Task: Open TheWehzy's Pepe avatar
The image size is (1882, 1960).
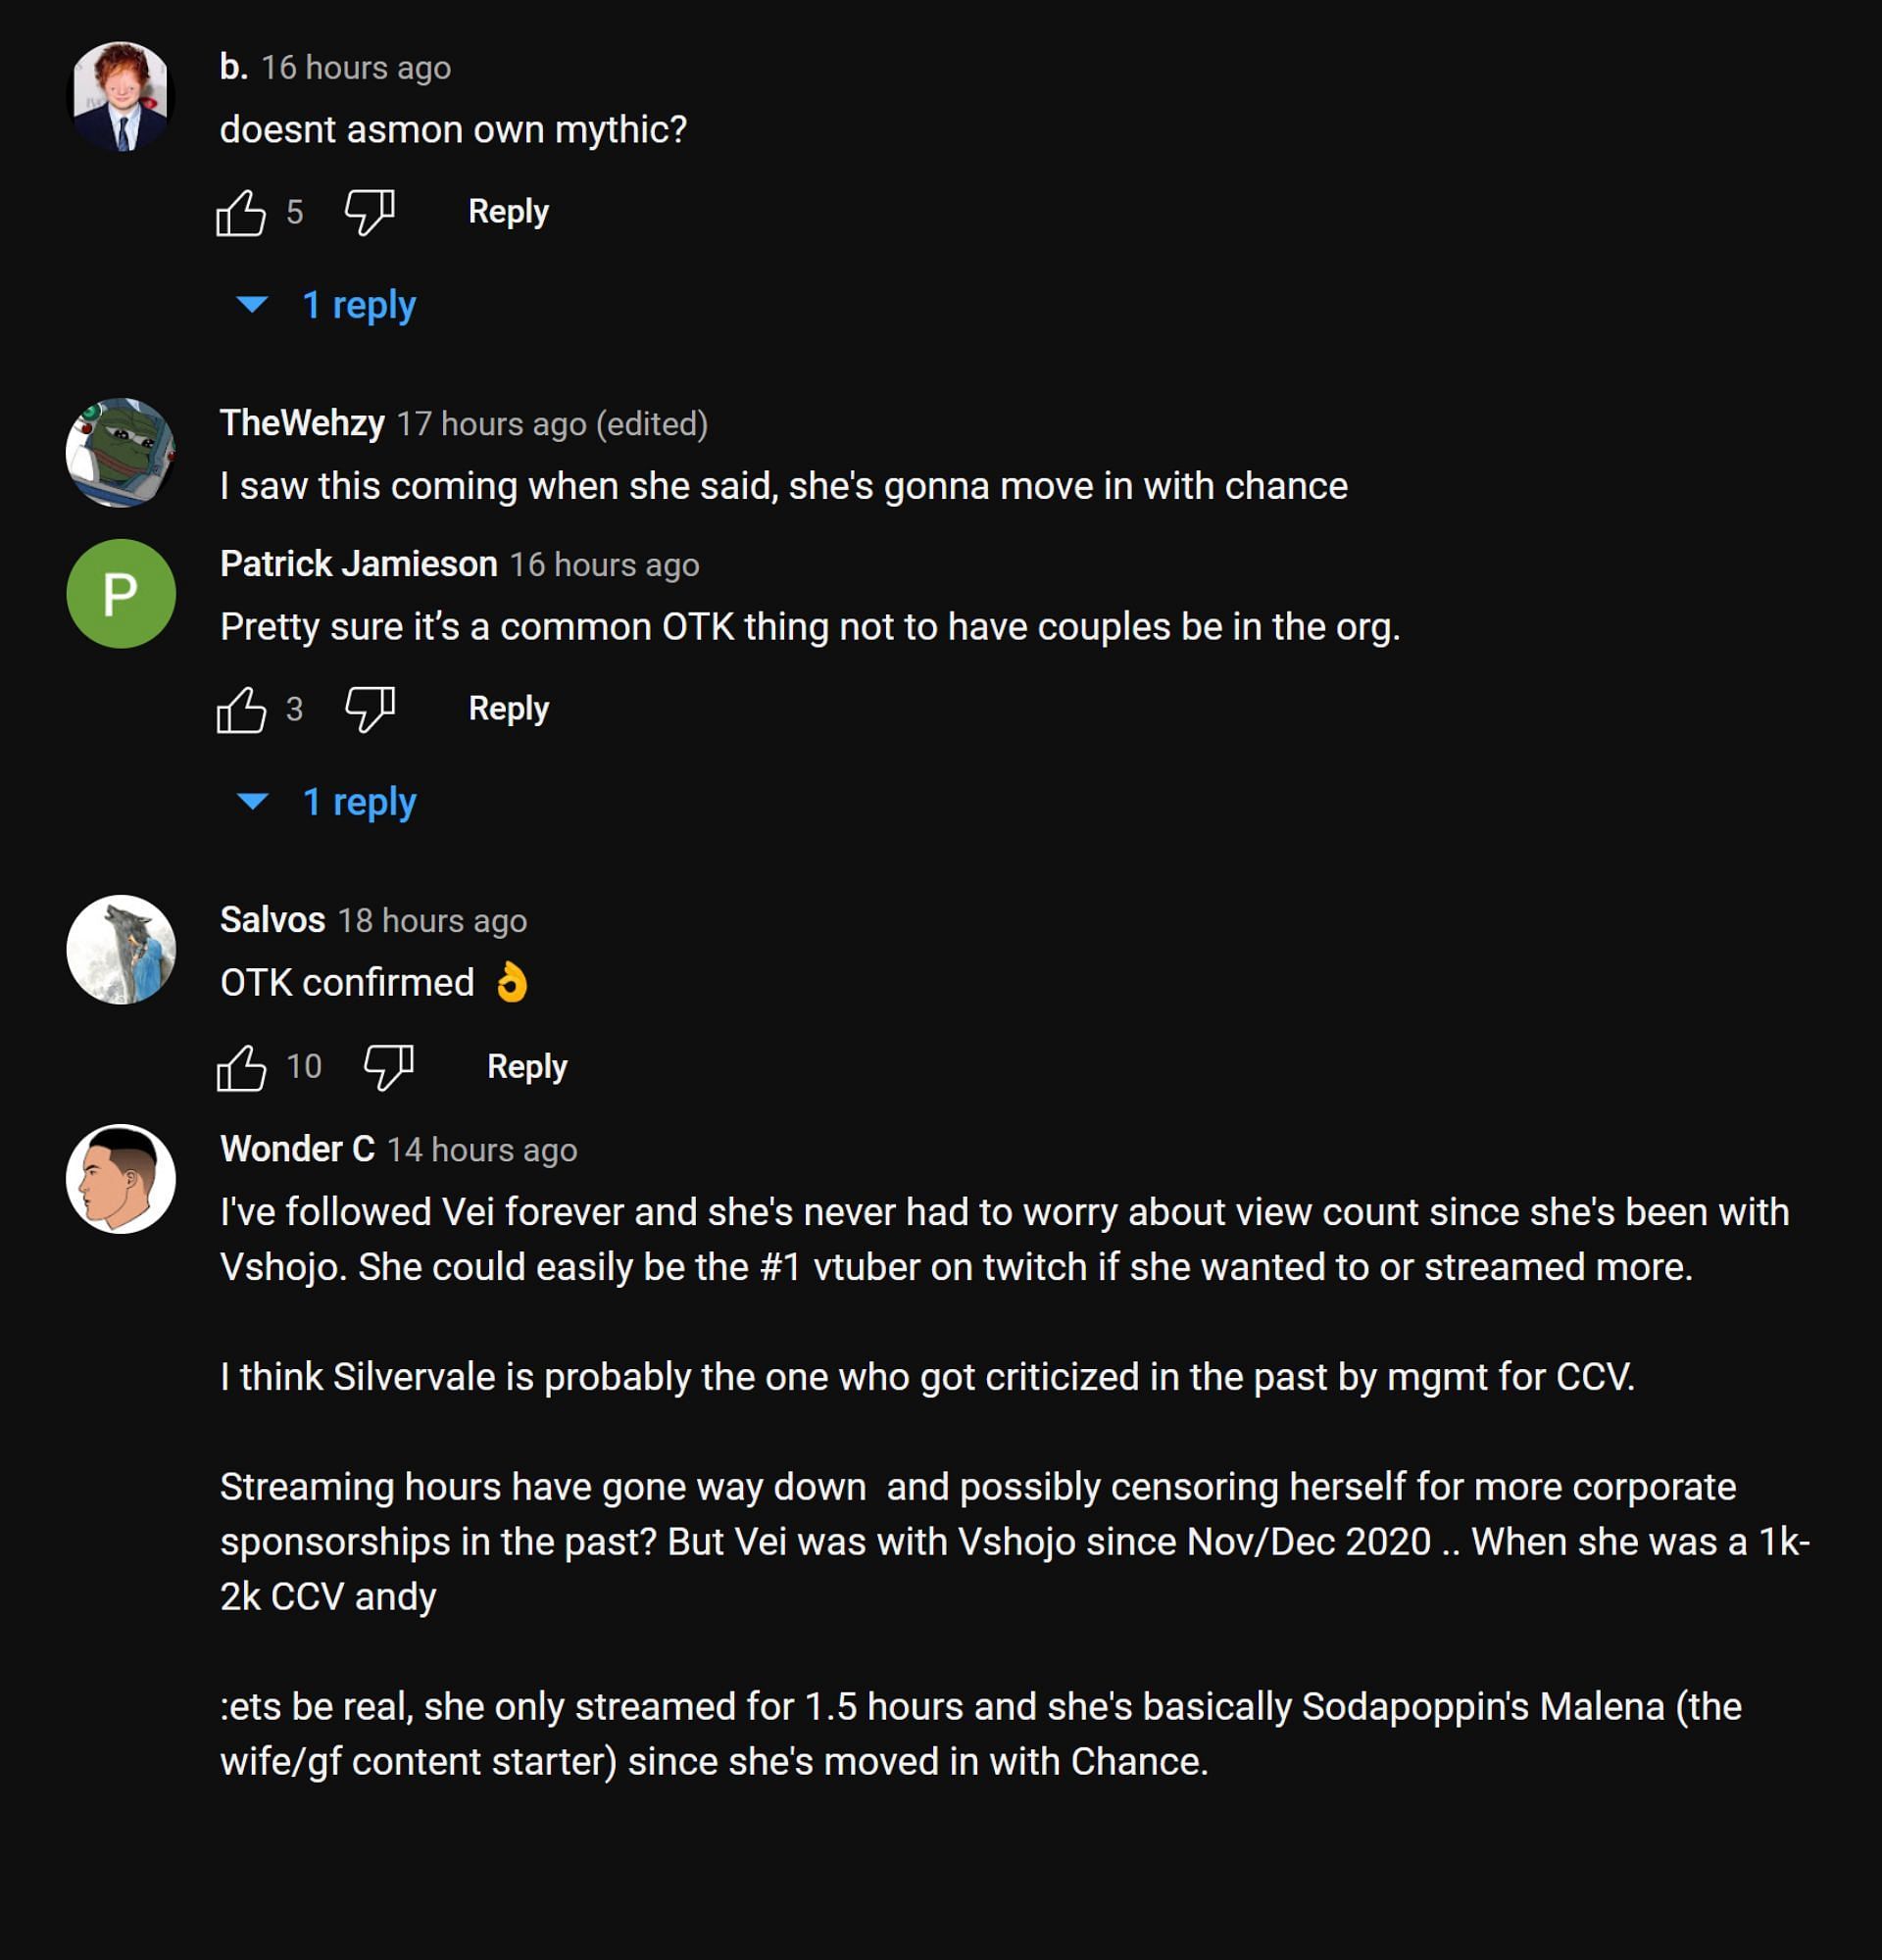Action: 121,453
